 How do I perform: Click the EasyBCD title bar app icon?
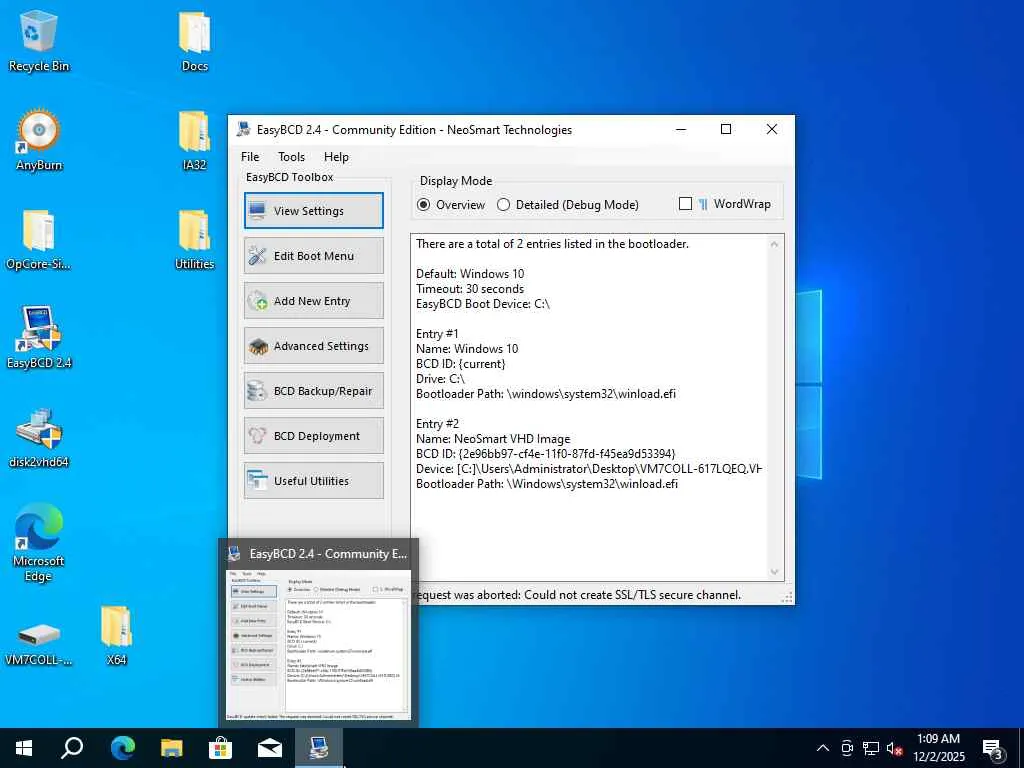click(x=244, y=129)
